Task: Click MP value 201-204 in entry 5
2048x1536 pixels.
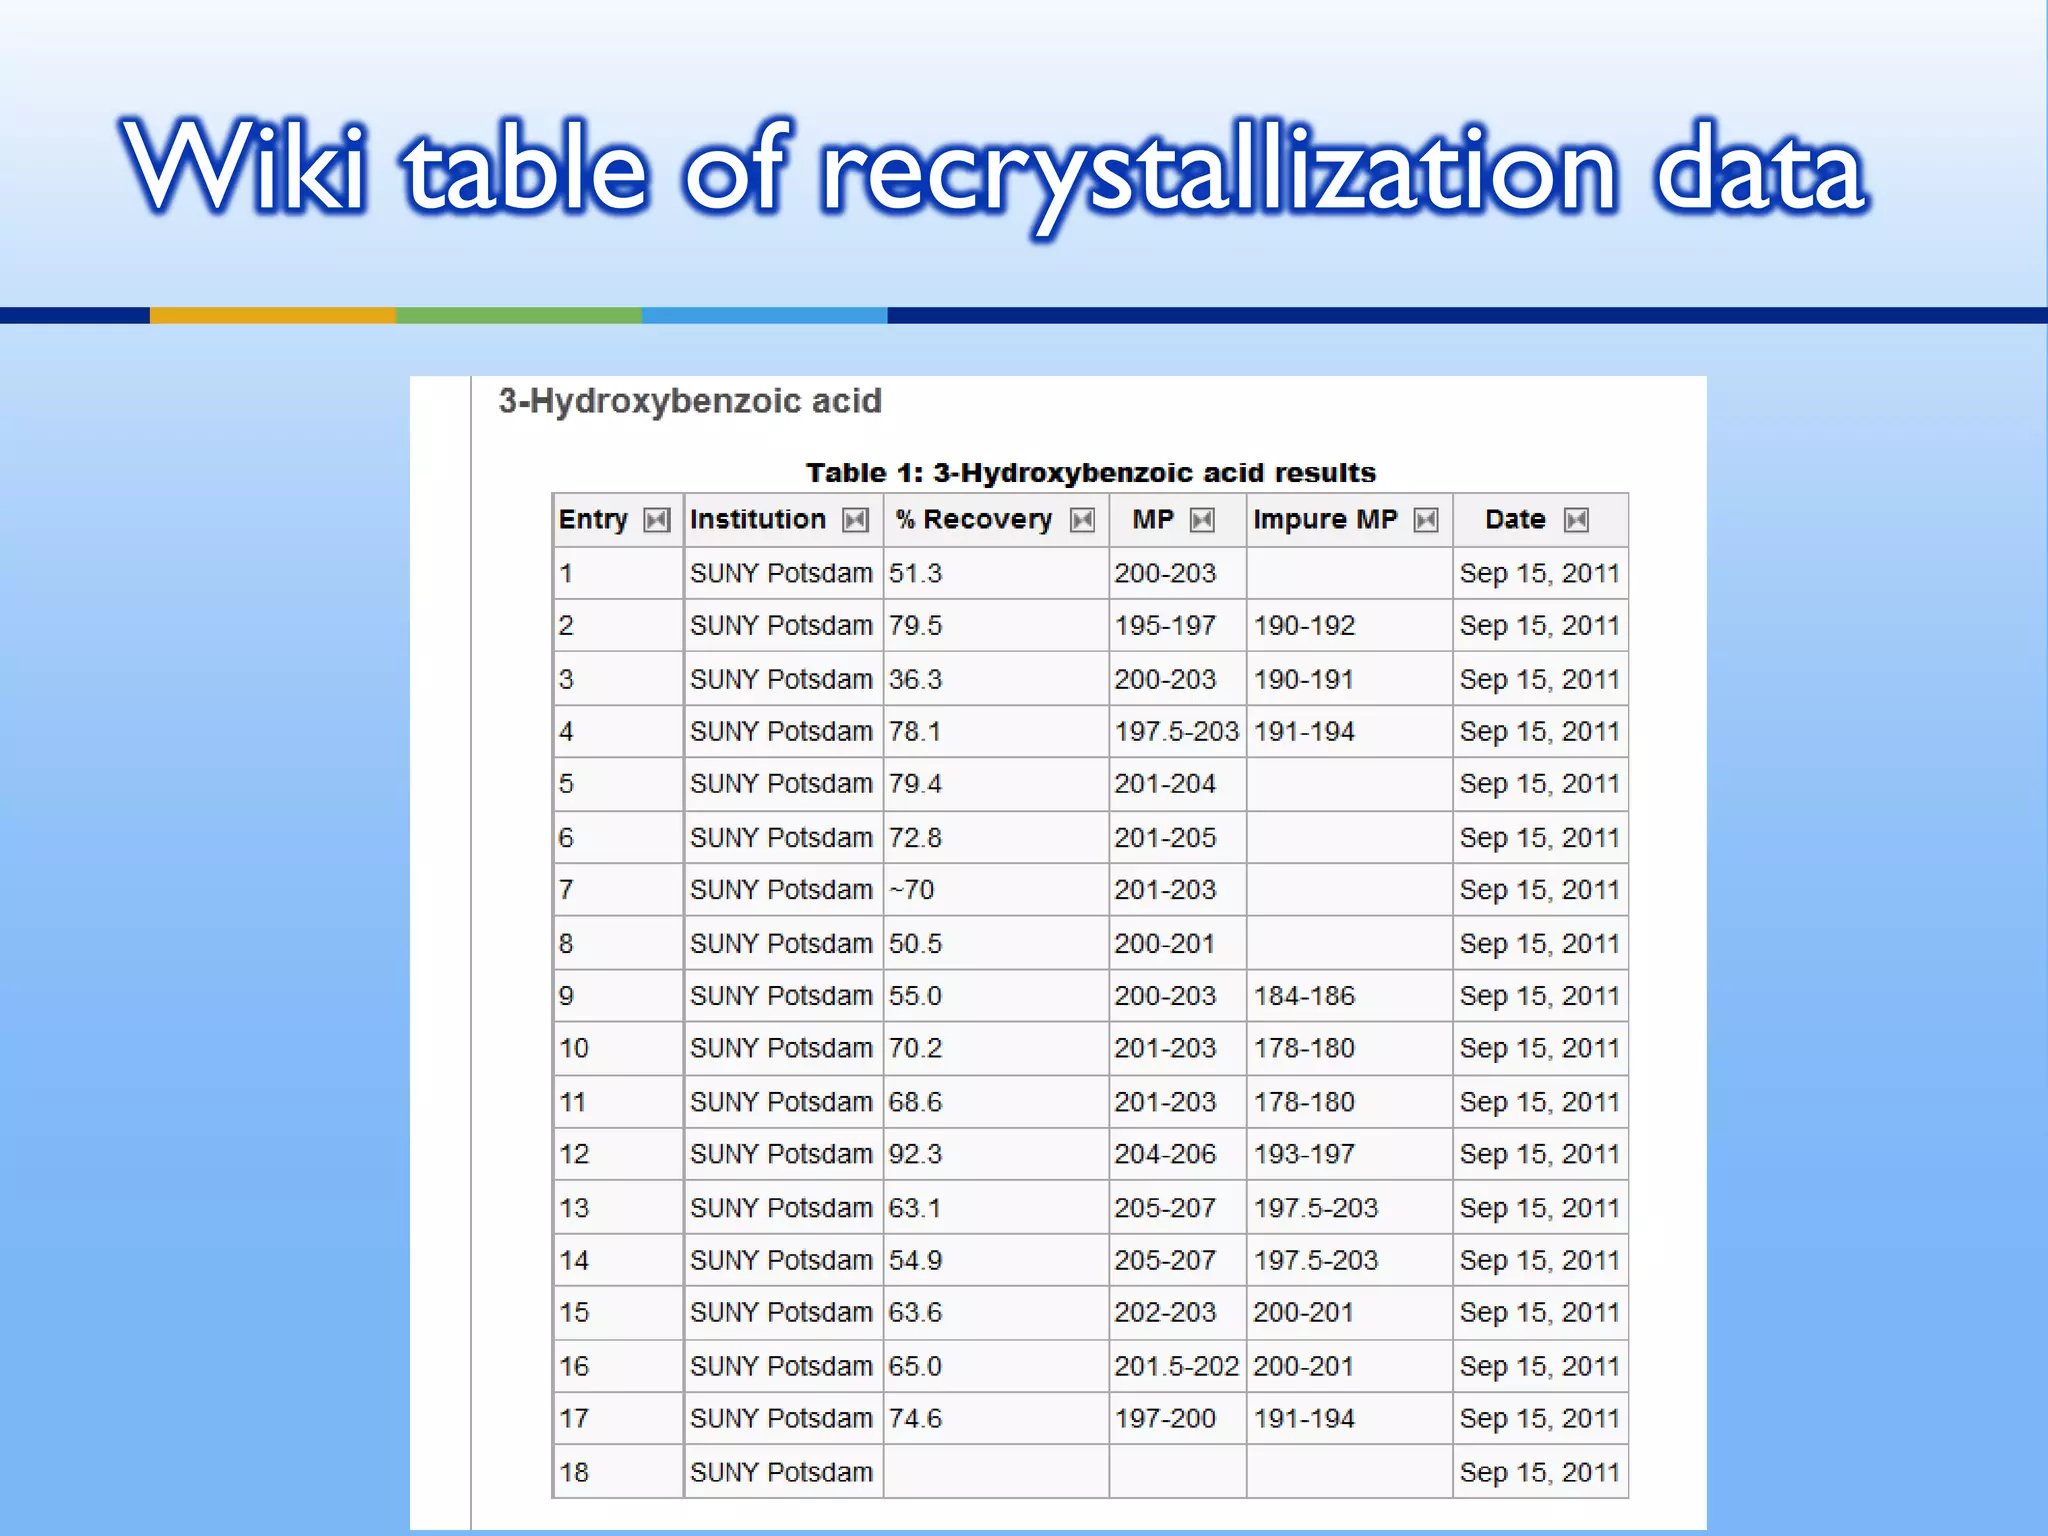Action: click(1165, 784)
